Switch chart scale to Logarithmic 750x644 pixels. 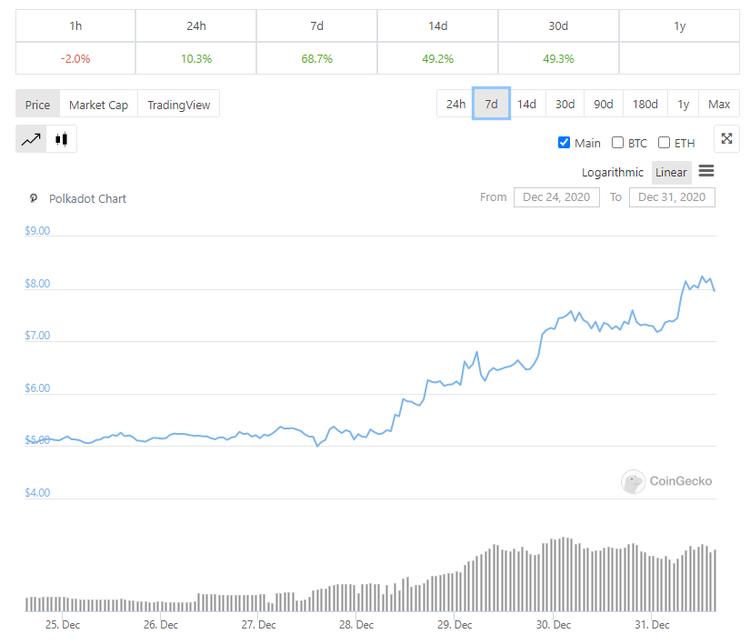point(612,172)
